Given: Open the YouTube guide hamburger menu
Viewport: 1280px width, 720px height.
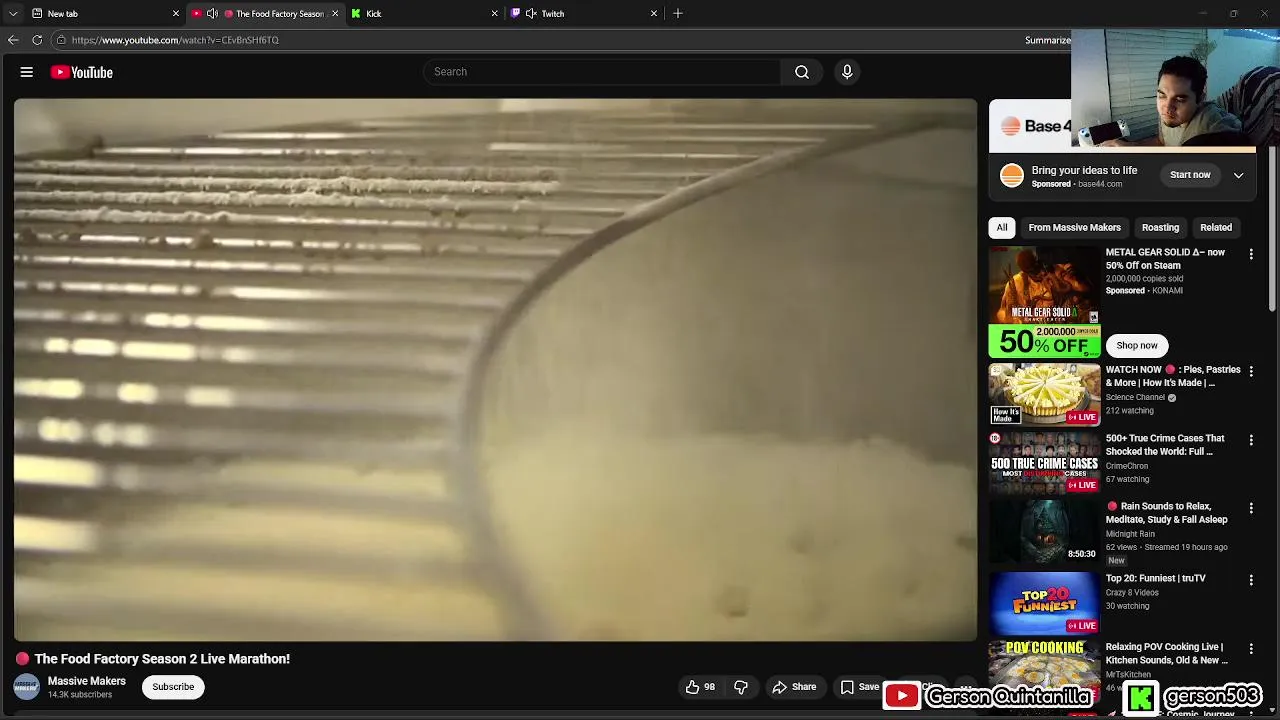Looking at the screenshot, I should point(27,72).
